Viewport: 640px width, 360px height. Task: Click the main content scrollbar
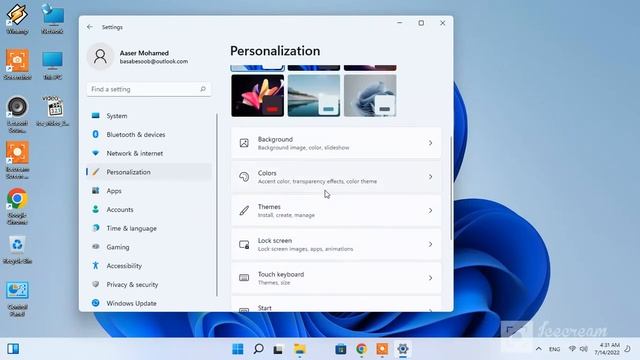click(451, 188)
